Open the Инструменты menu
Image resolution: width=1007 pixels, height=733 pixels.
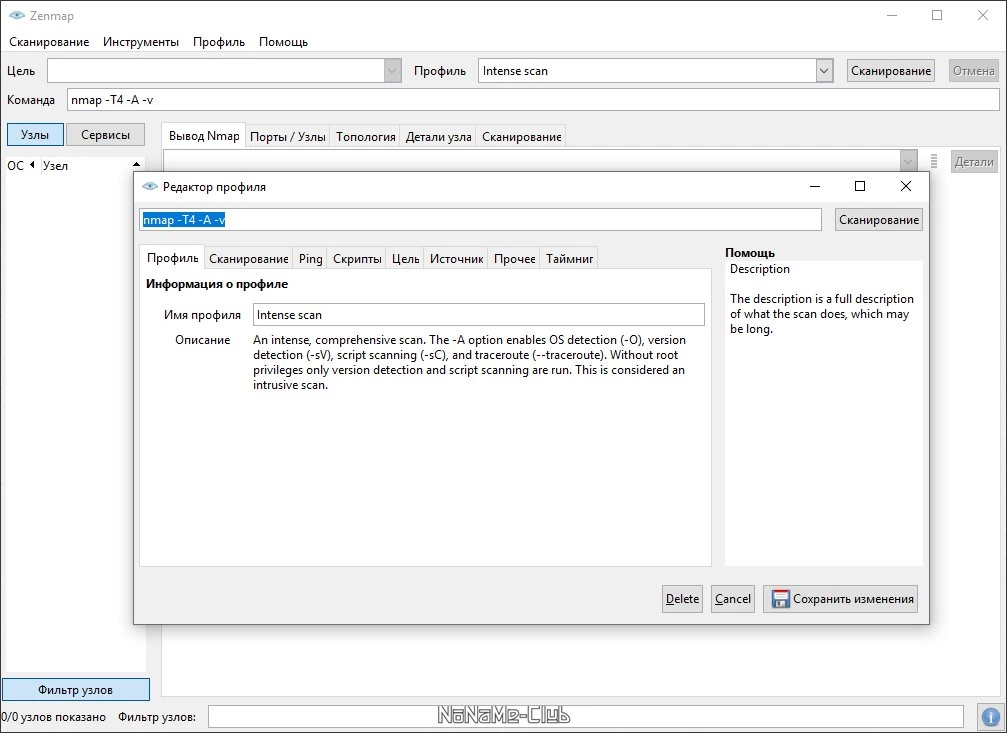click(x=141, y=42)
